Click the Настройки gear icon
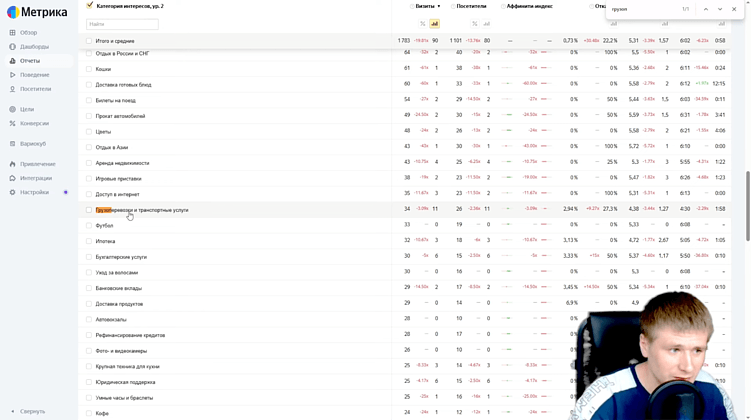 pyautogui.click(x=12, y=192)
